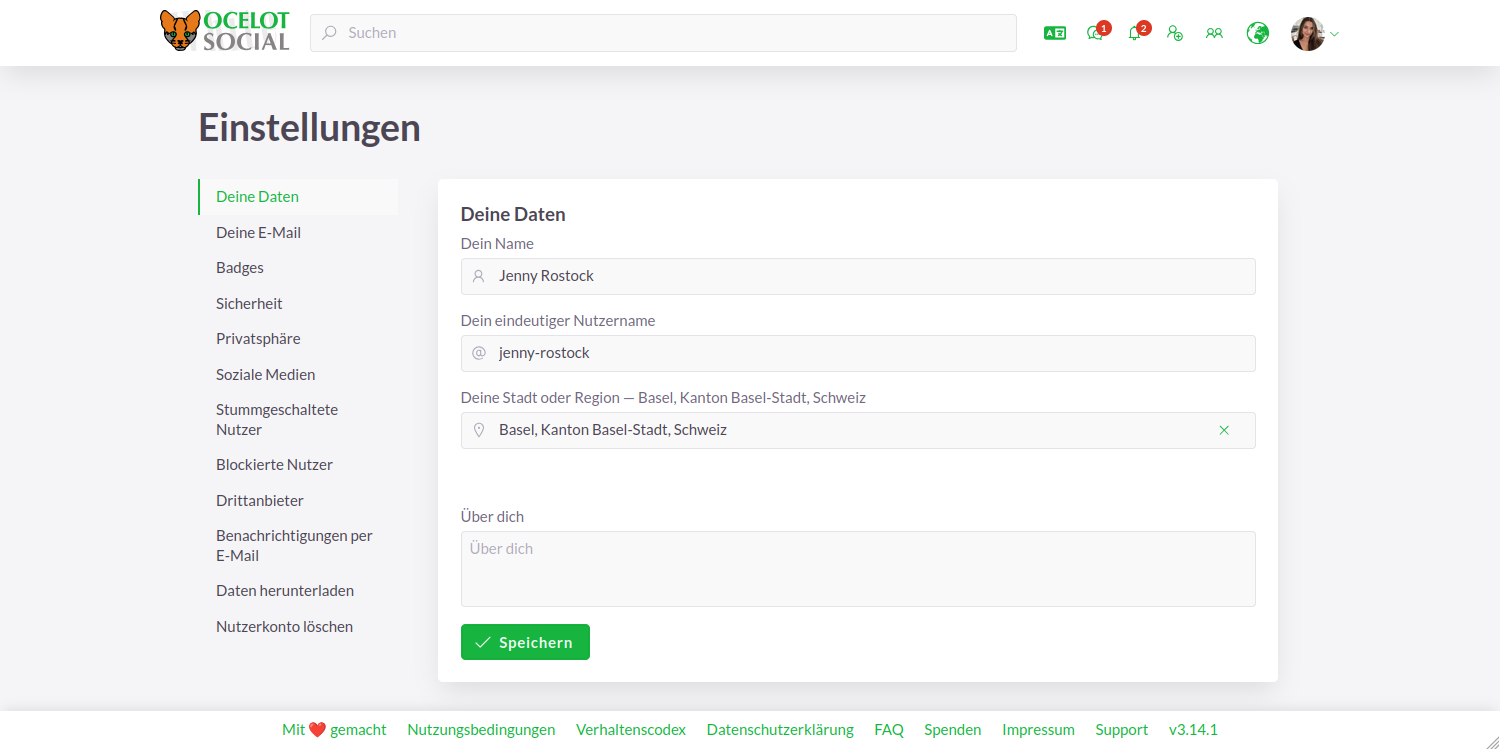Select Nutzerkonto löschen in the sidebar
The width and height of the screenshot is (1500, 750).
click(284, 626)
